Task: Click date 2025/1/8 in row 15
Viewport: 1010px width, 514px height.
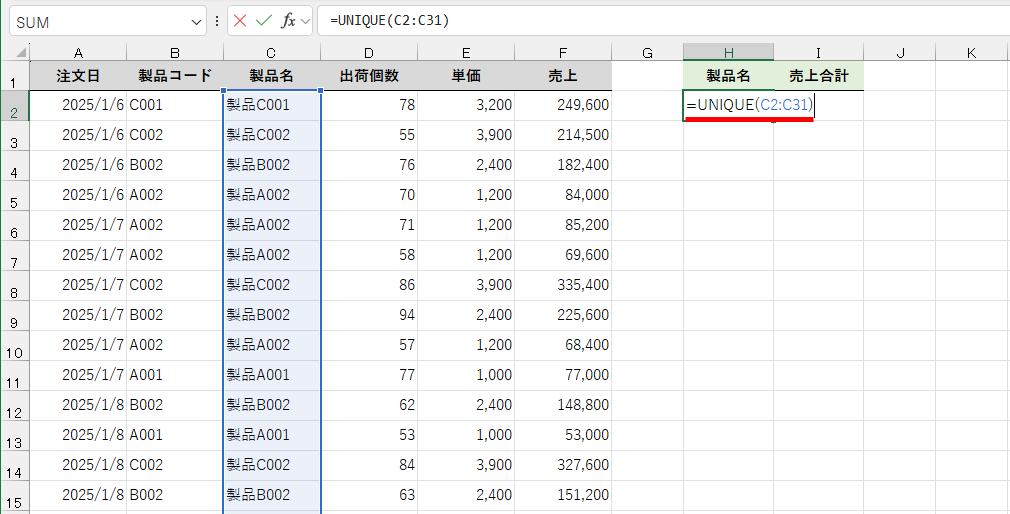Action: coord(78,496)
